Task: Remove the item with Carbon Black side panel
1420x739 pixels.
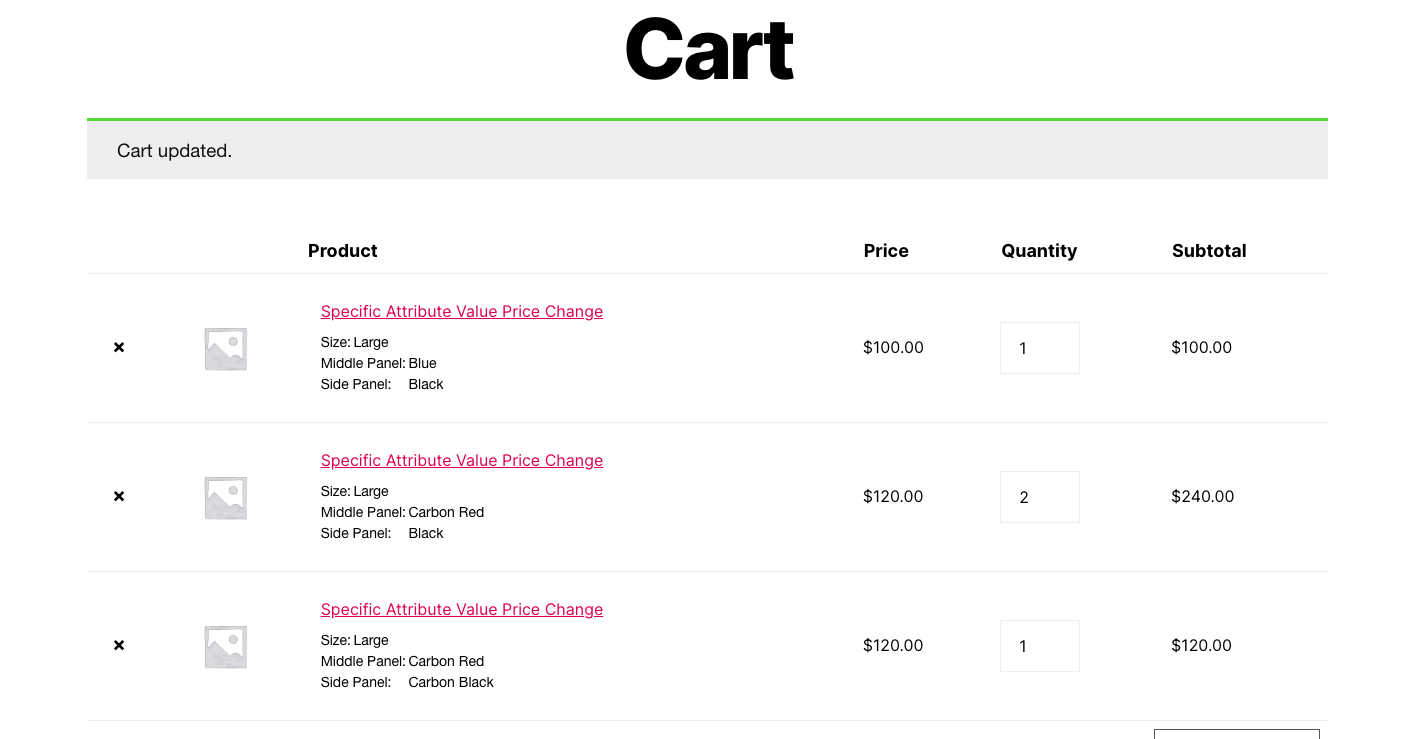Action: [x=119, y=645]
